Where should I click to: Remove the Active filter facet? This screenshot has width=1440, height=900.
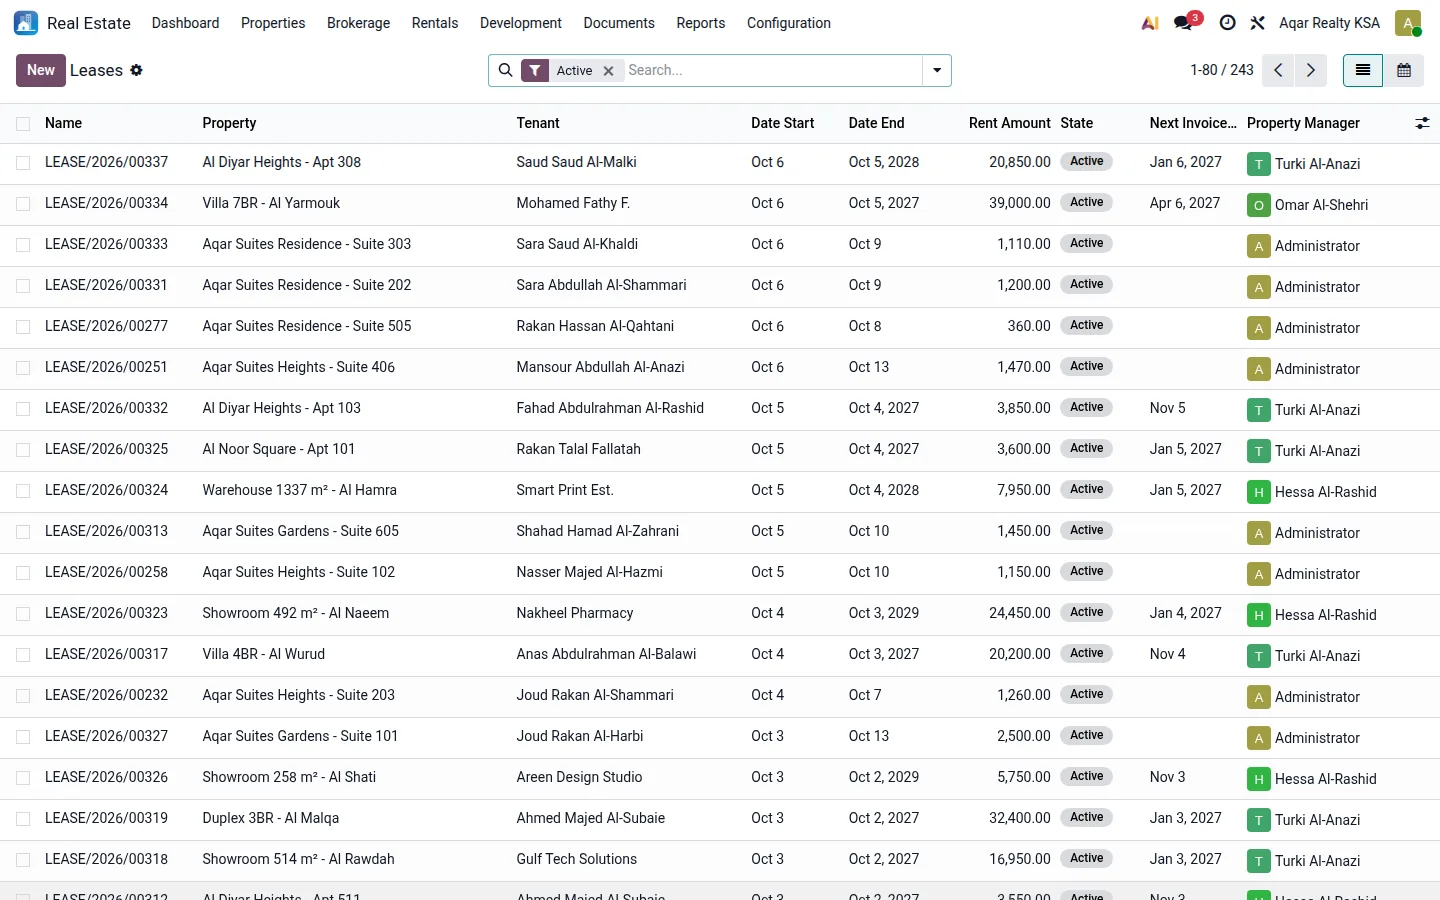click(x=609, y=70)
